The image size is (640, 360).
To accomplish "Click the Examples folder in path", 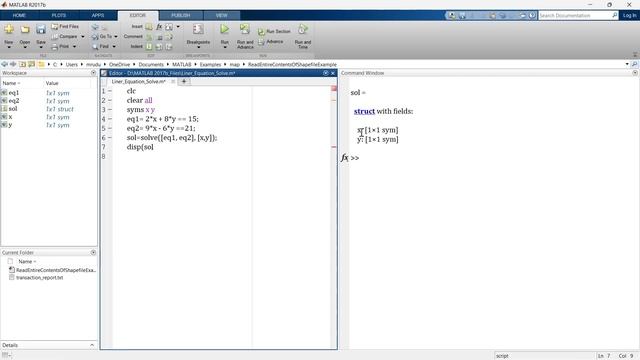I will pyautogui.click(x=210, y=64).
